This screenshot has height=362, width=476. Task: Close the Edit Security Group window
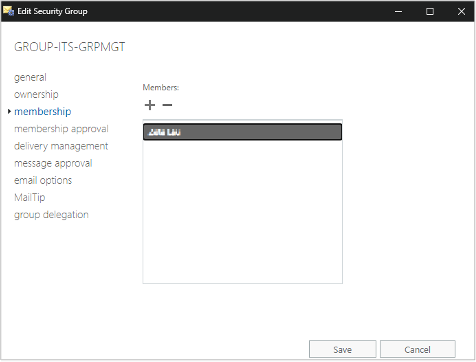point(461,11)
